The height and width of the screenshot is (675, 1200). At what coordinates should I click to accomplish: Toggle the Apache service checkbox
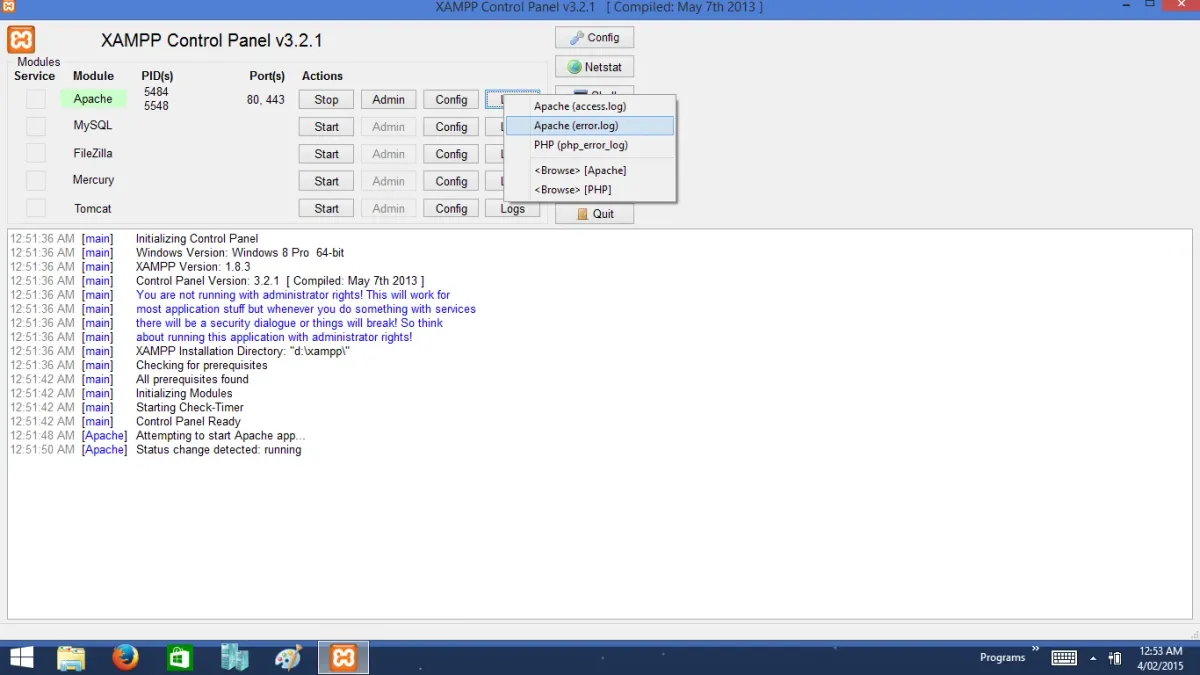[36, 99]
